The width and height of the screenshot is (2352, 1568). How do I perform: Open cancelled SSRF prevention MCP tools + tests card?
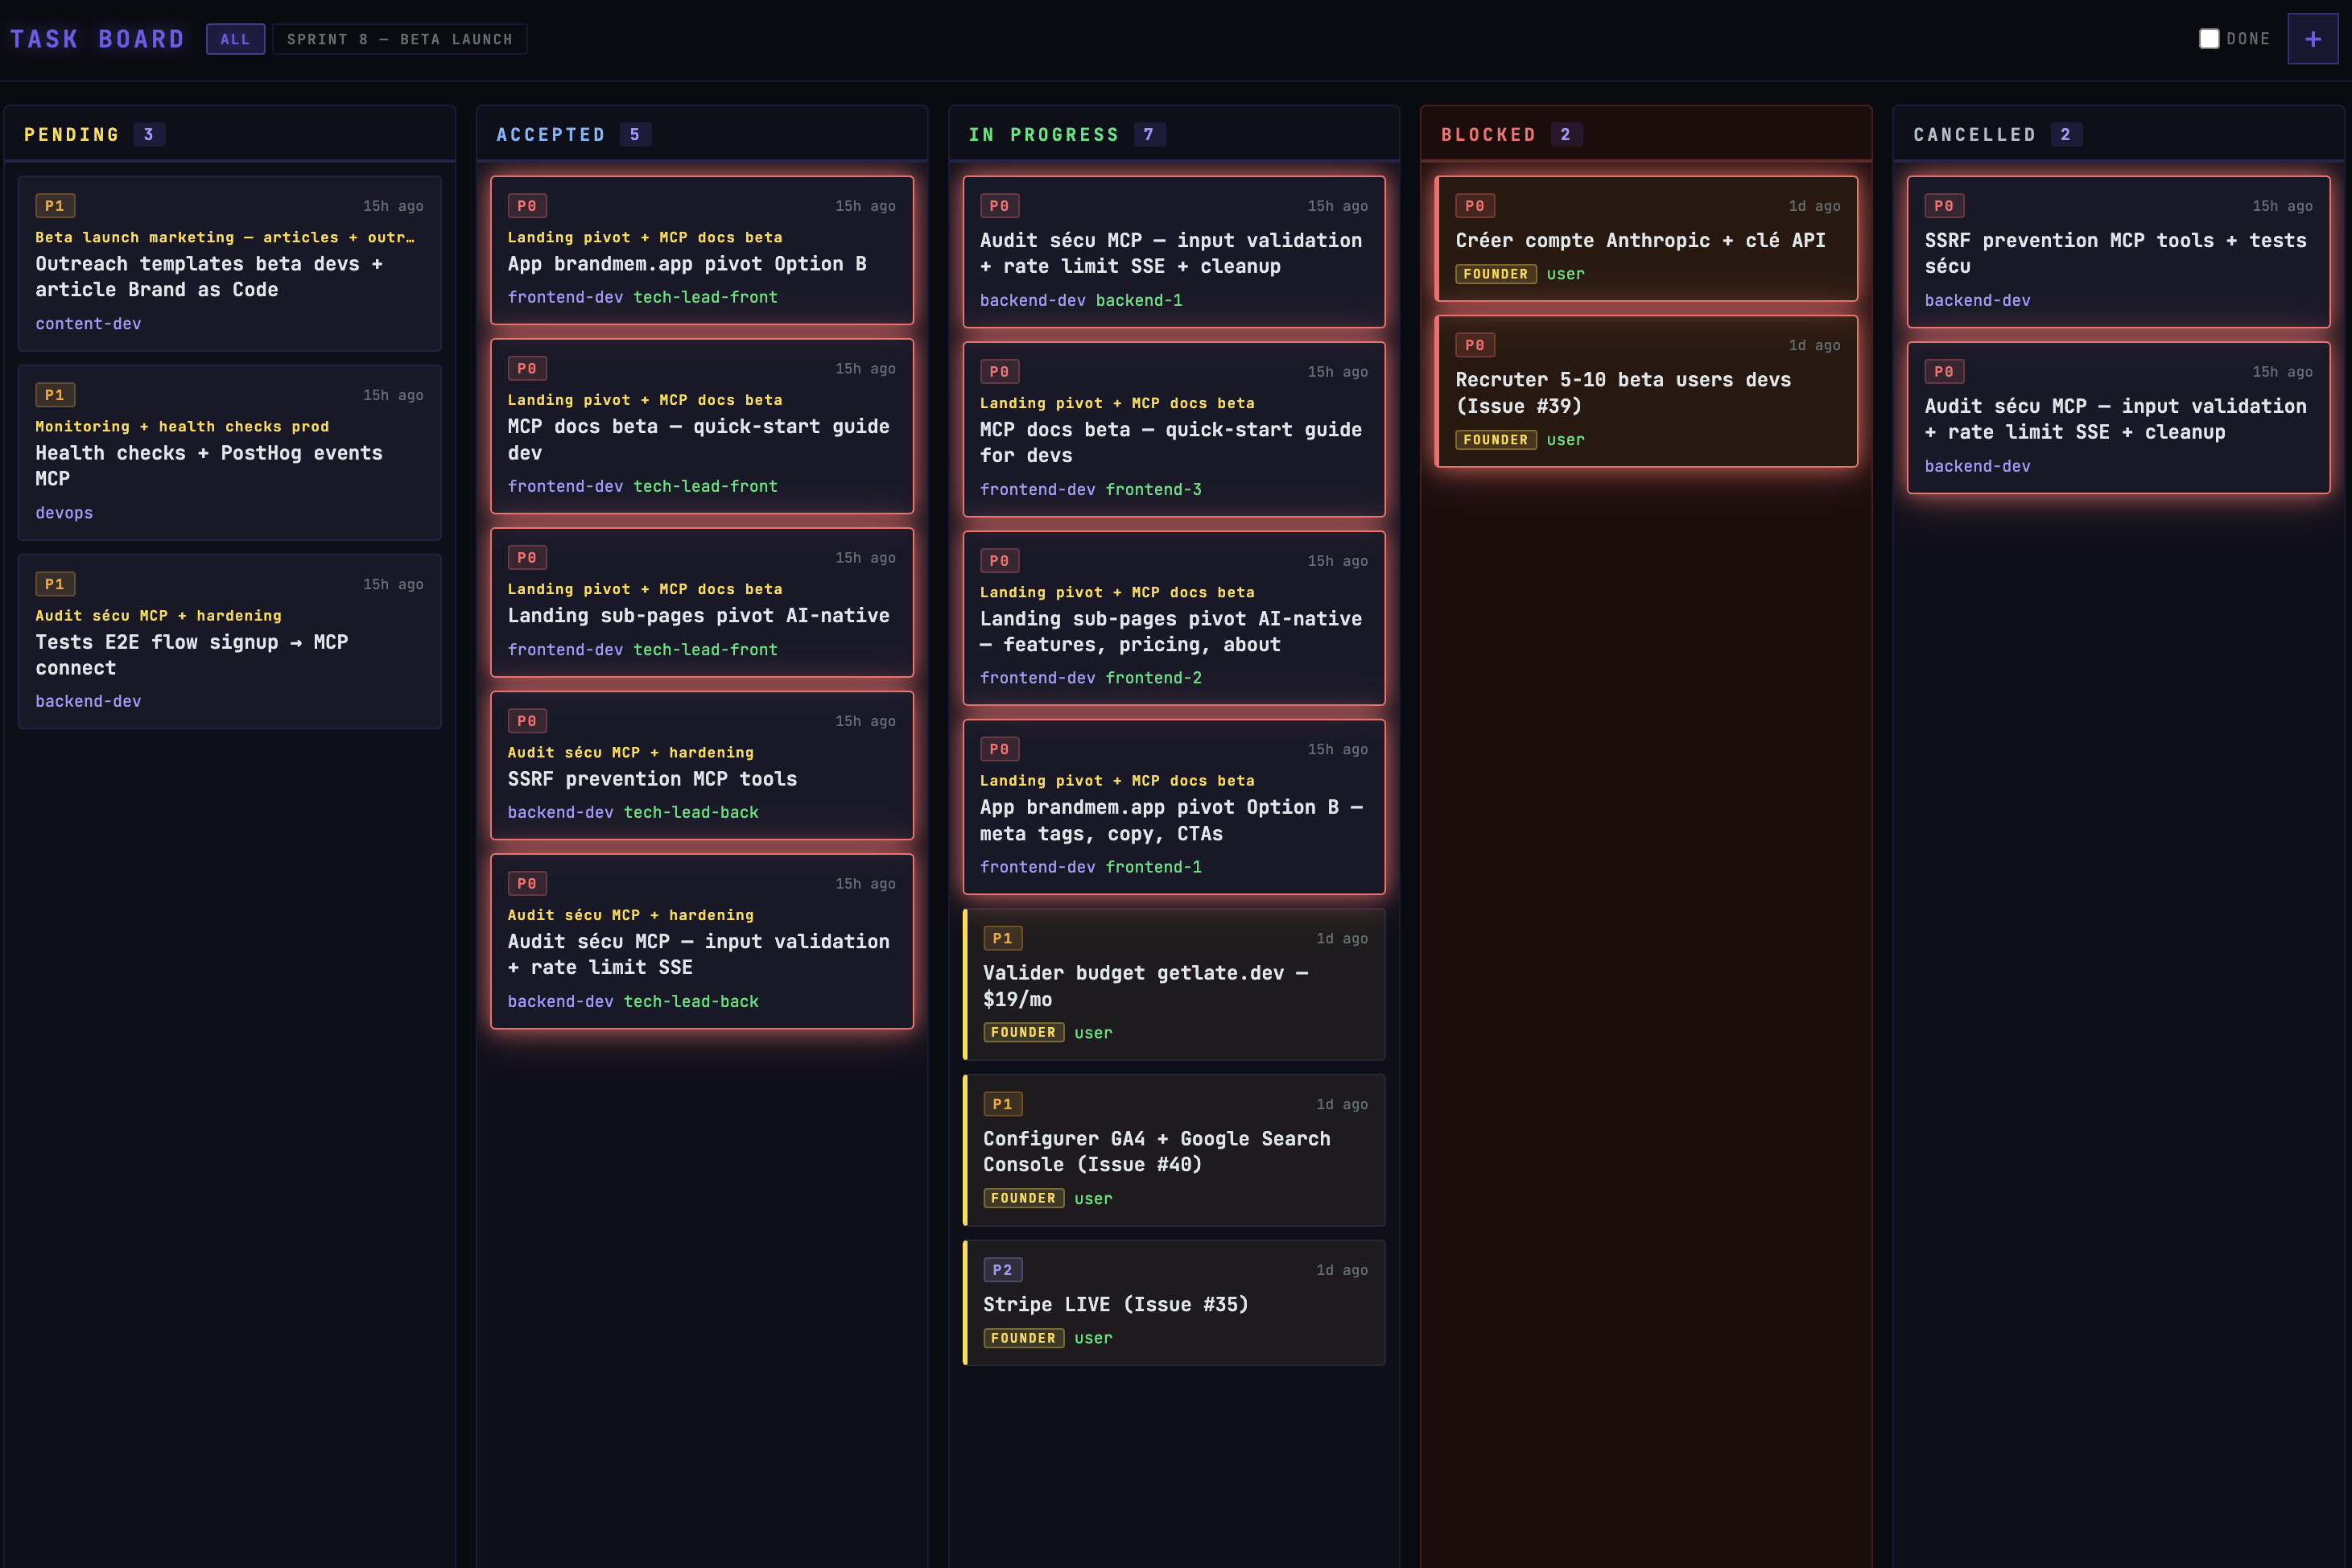point(2118,252)
